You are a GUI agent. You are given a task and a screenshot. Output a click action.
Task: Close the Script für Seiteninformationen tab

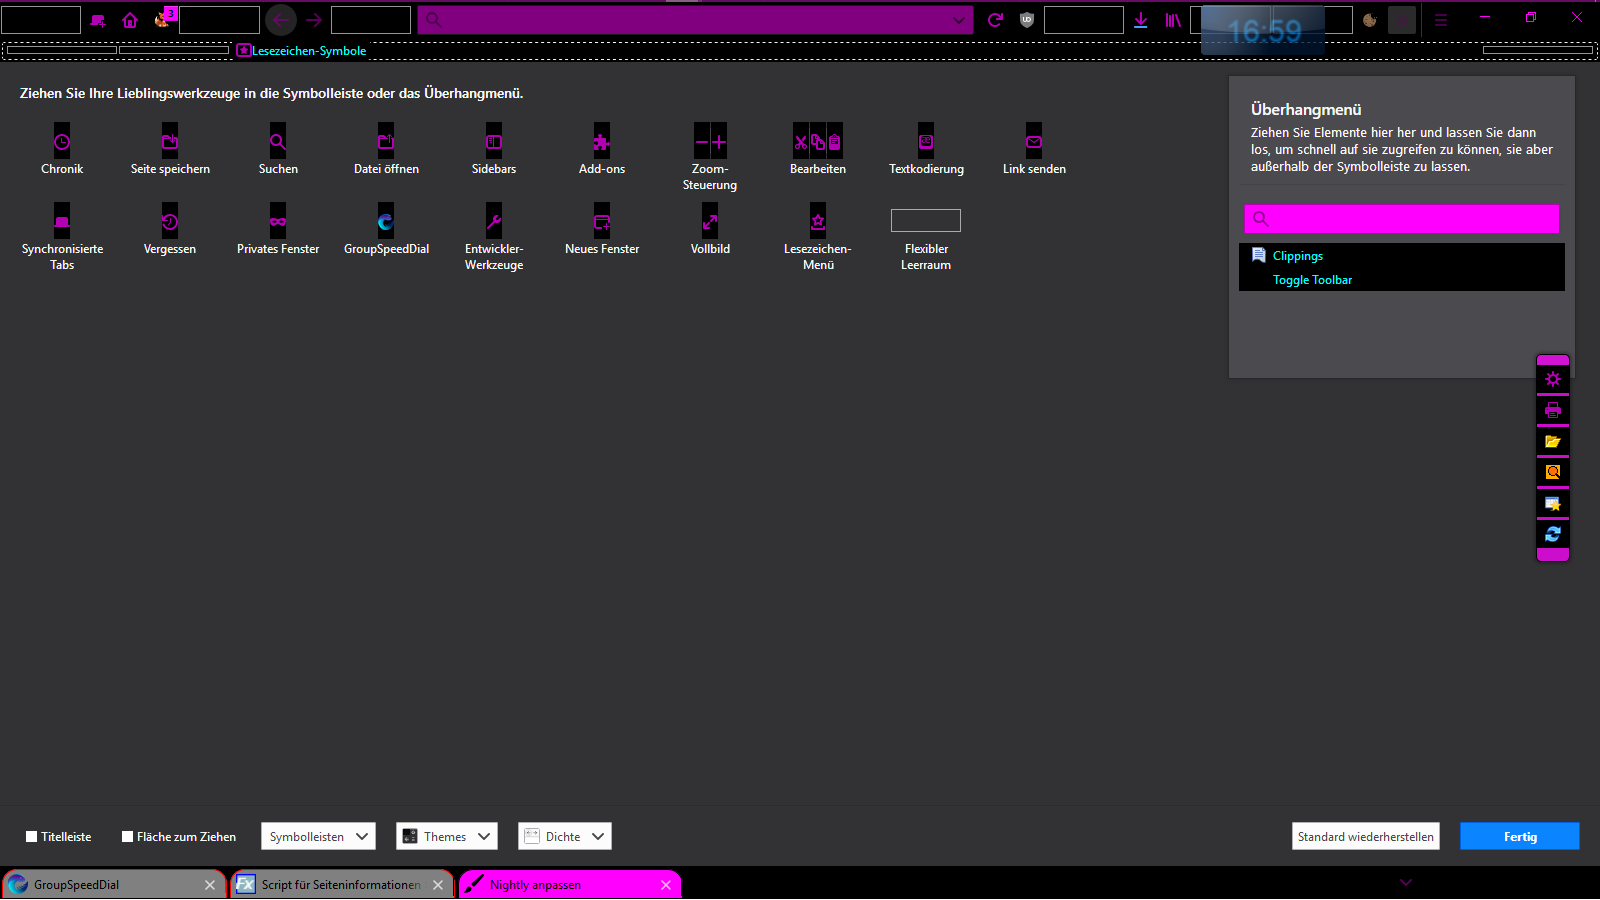pyautogui.click(x=438, y=885)
